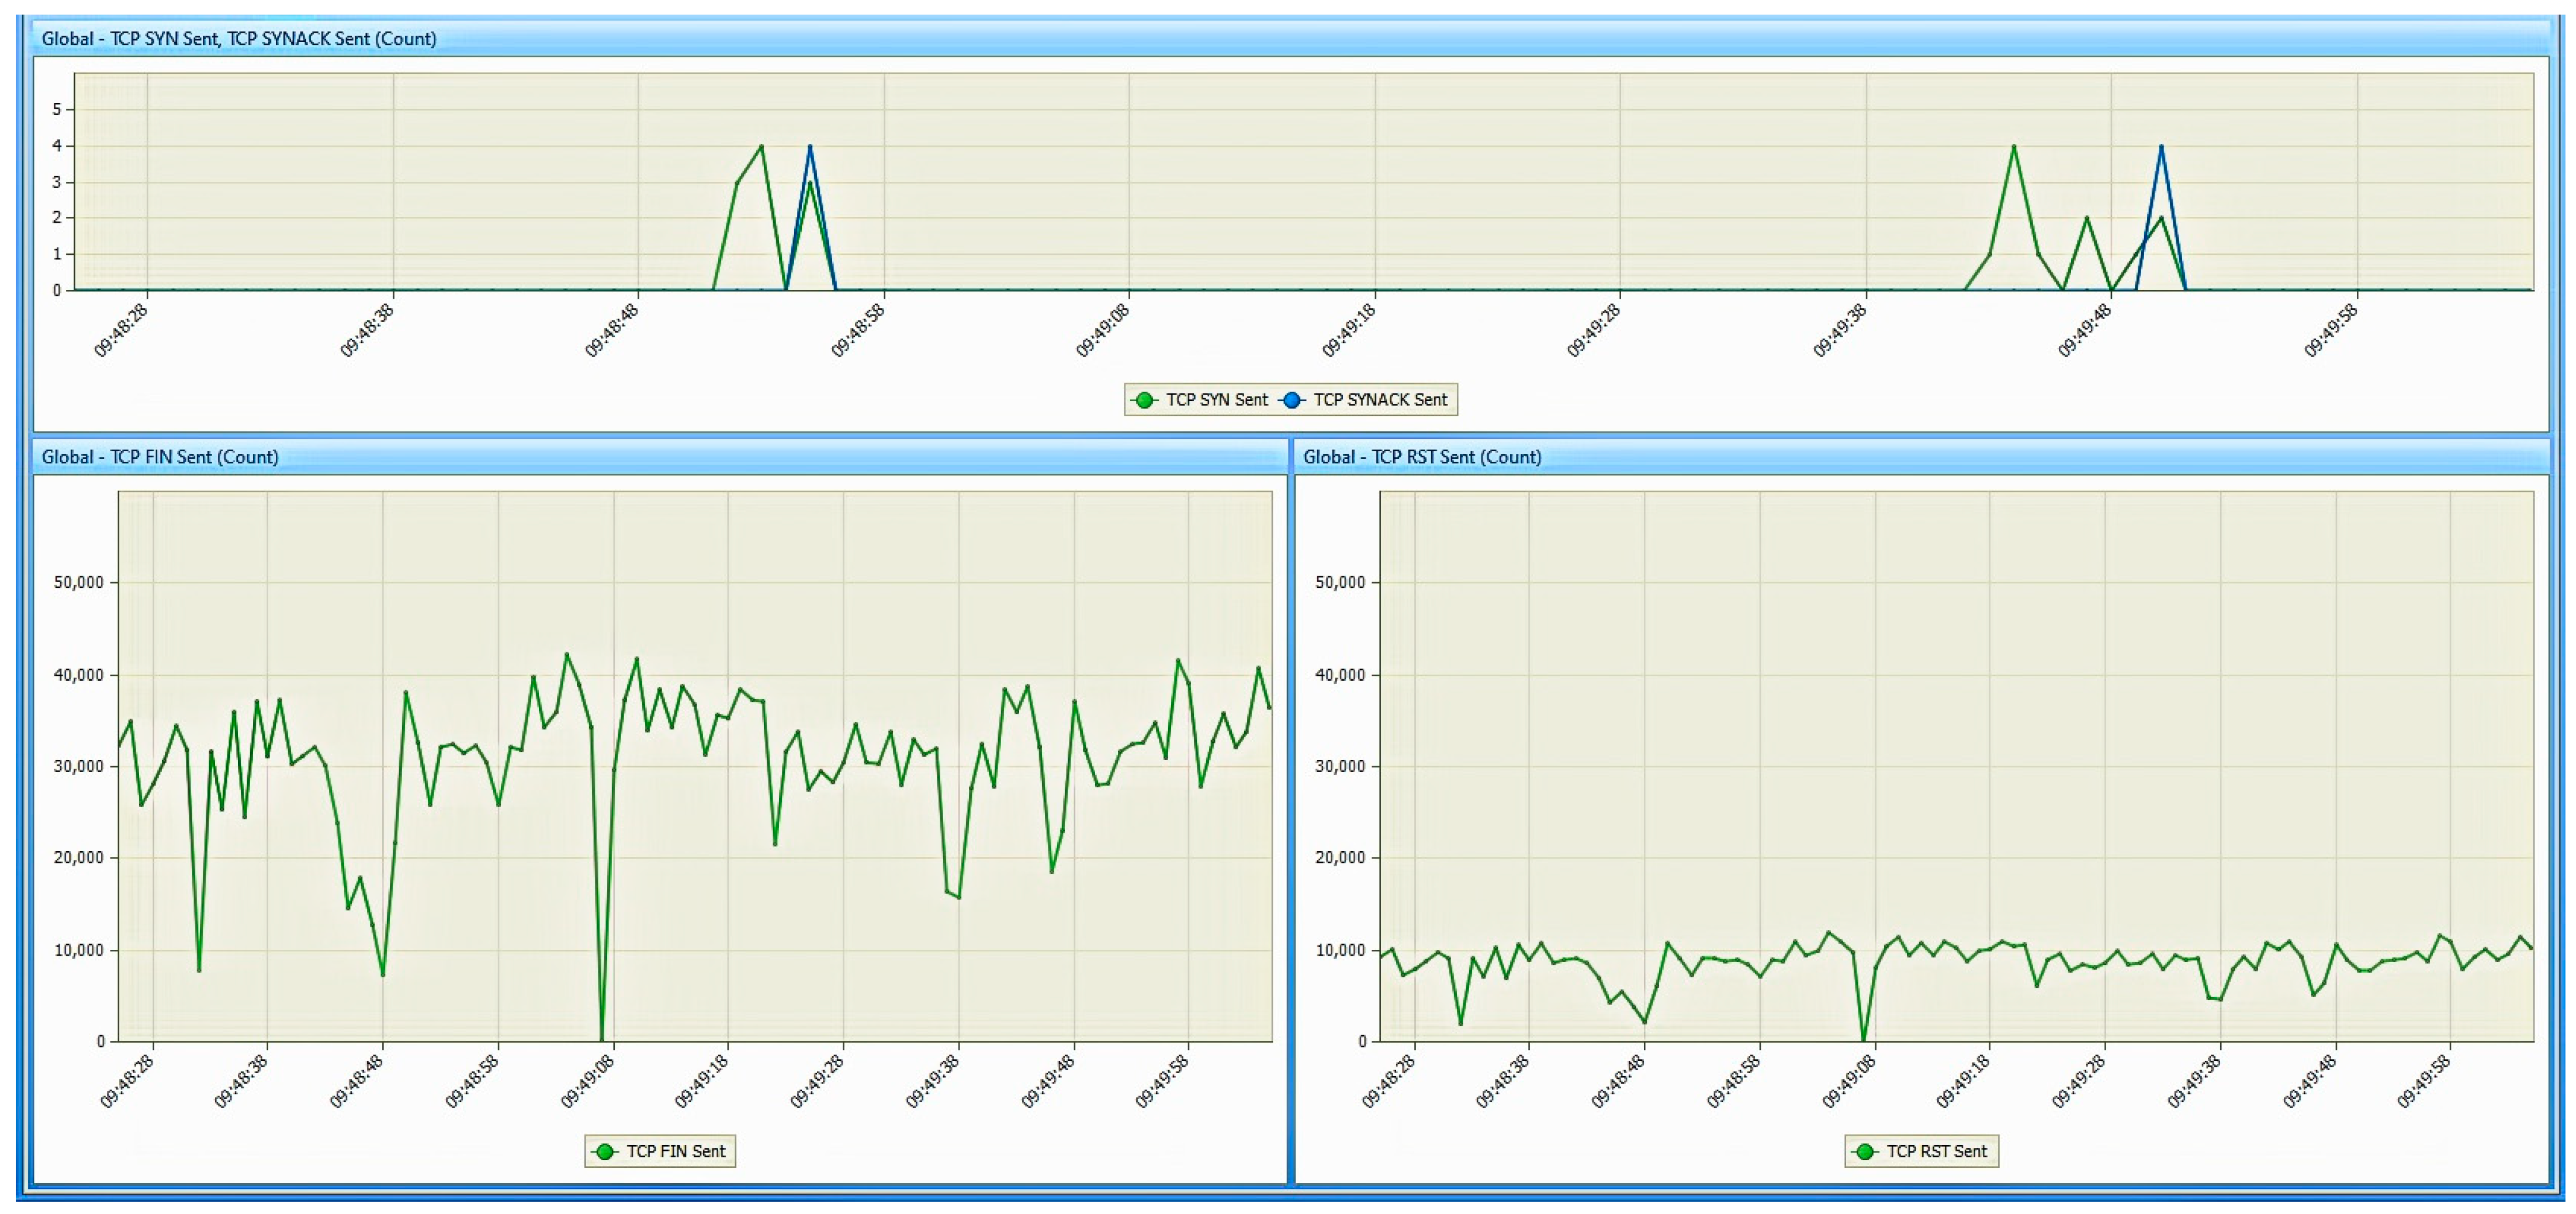Image resolution: width=2576 pixels, height=1214 pixels.
Task: Select the Global TCP FIN Sent panel title
Action: coord(160,457)
